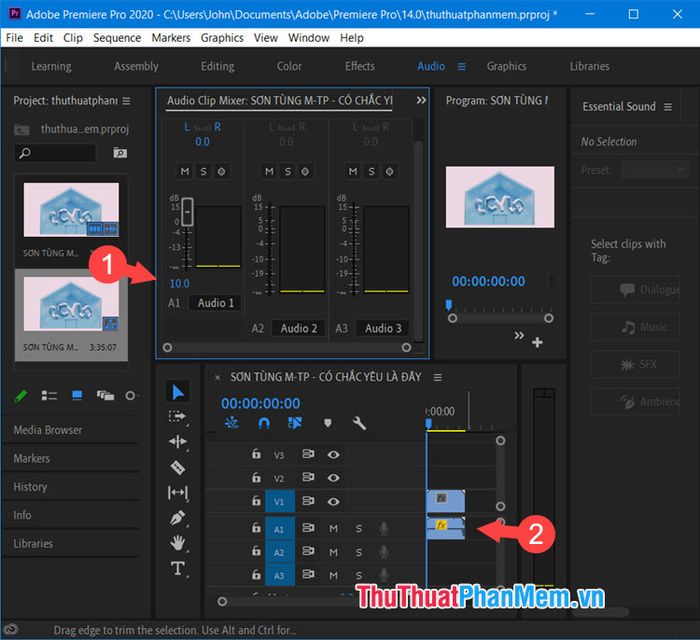Image resolution: width=700 pixels, height=640 pixels.
Task: Toggle keyframe write for Audio 1 mixer
Action: coord(221,171)
